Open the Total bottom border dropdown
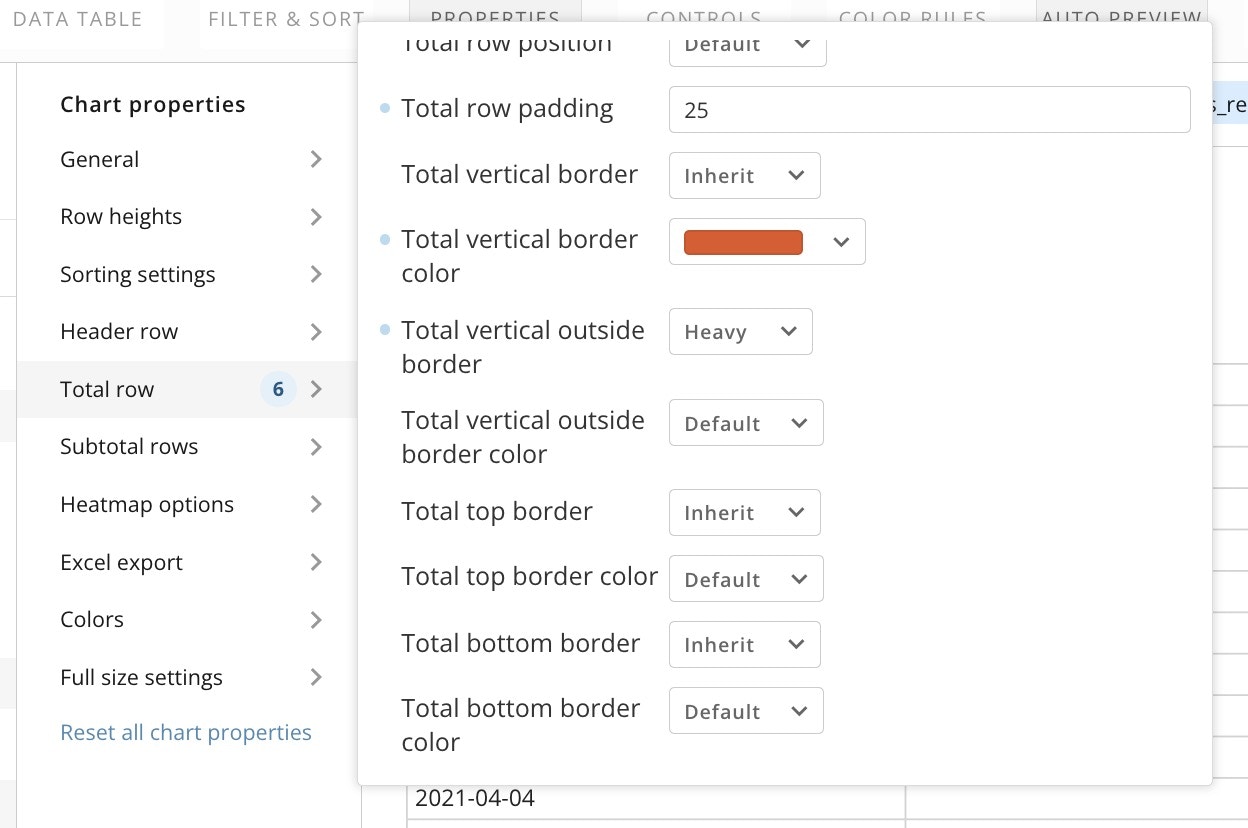1248x828 pixels. 744,645
